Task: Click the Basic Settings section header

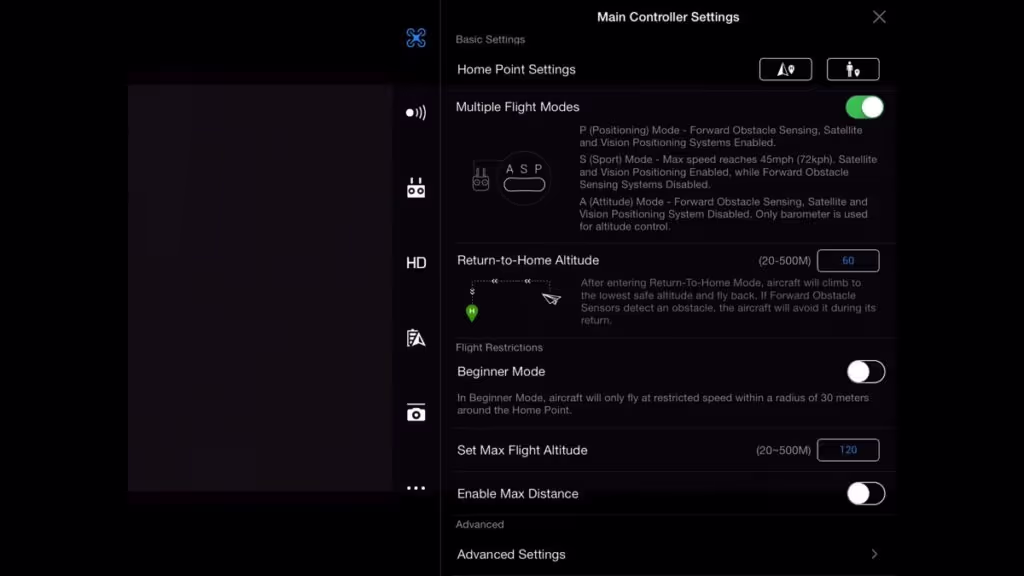Action: [x=490, y=39]
